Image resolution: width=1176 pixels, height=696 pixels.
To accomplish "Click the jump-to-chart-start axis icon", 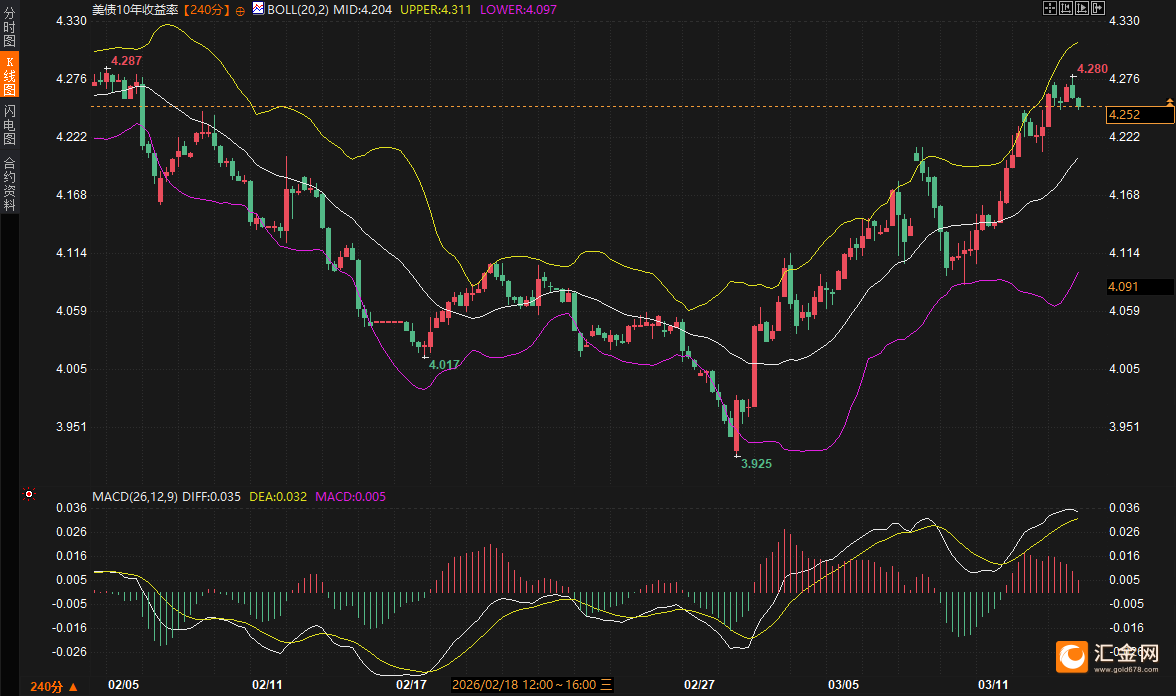I will tap(1066, 8).
